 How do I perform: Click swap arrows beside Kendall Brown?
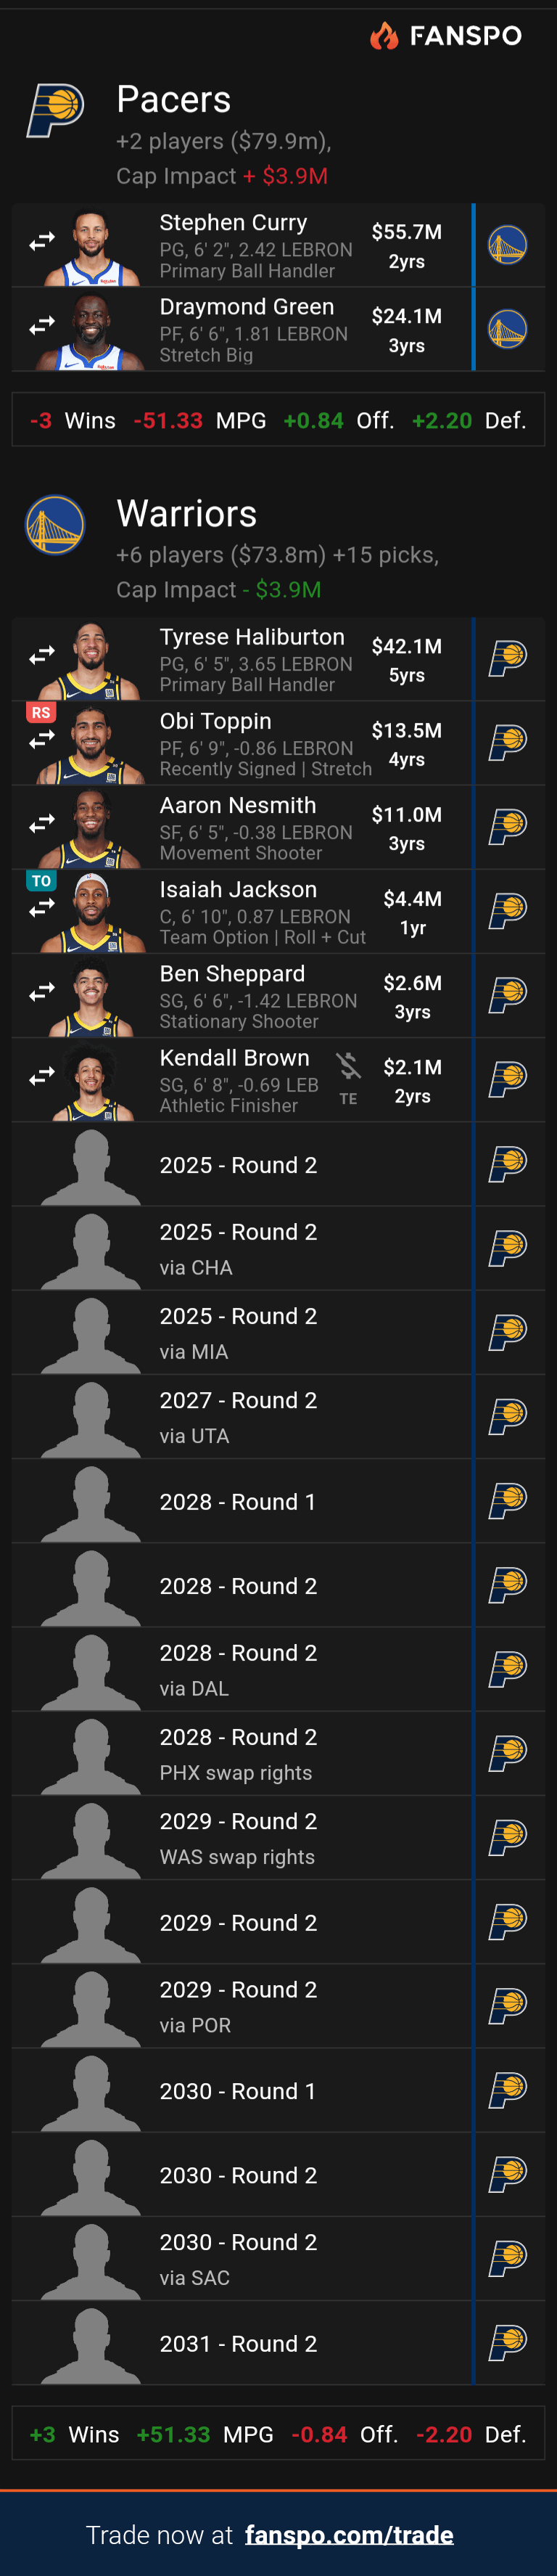pyautogui.click(x=42, y=1077)
